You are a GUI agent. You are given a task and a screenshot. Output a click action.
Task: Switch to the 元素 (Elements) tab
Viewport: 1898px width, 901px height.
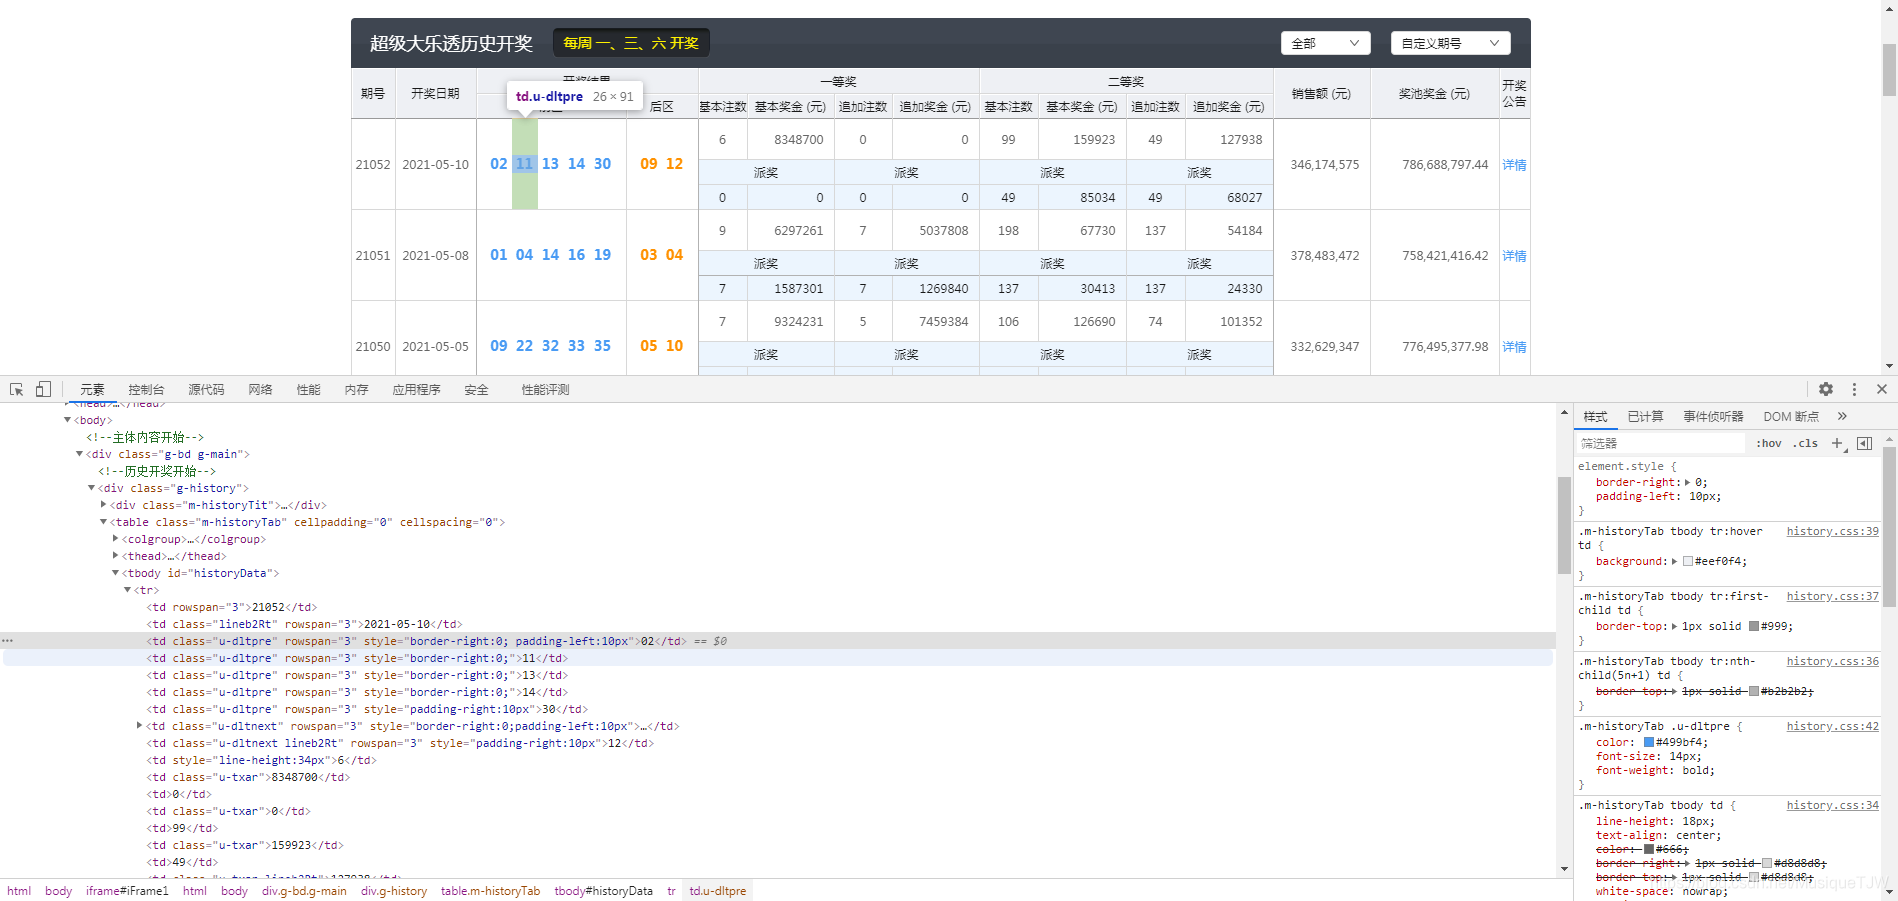coord(92,389)
